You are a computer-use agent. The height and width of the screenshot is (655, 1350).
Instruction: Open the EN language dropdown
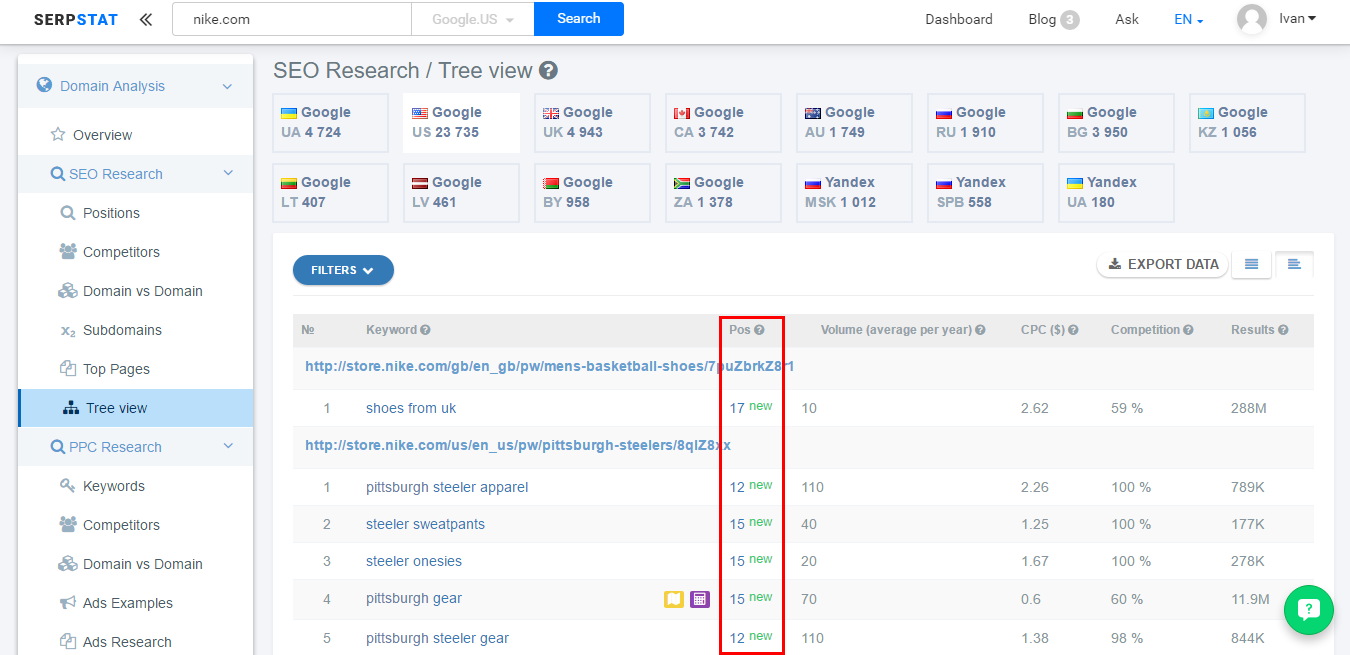(1189, 19)
